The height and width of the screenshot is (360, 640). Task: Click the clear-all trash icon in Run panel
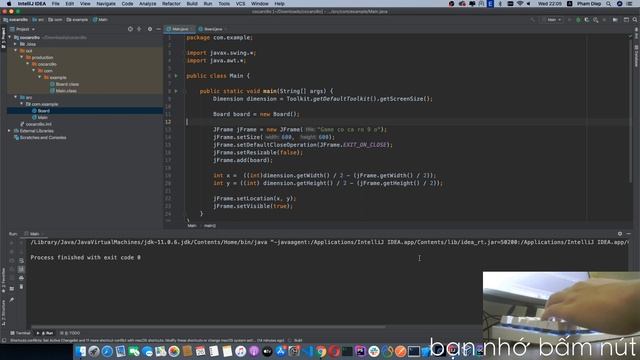(21, 287)
